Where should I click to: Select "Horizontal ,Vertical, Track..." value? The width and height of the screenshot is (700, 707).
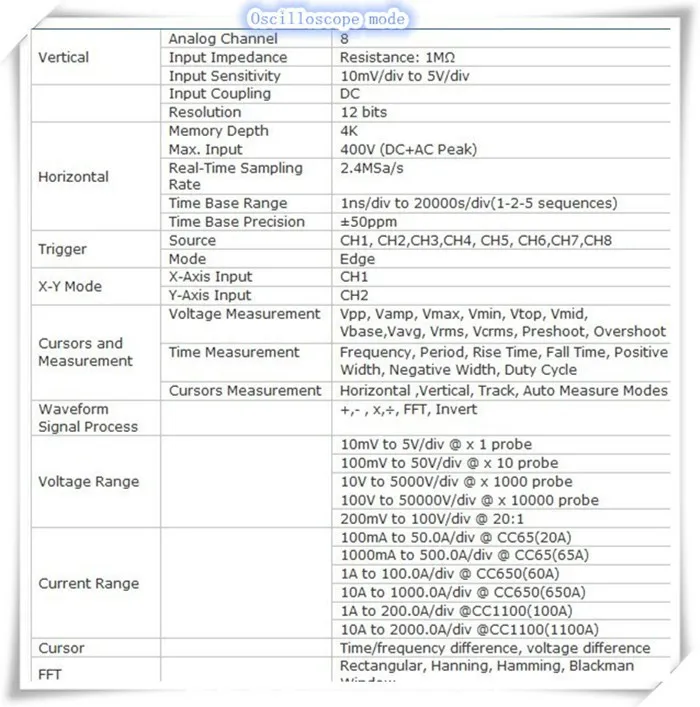(503, 390)
